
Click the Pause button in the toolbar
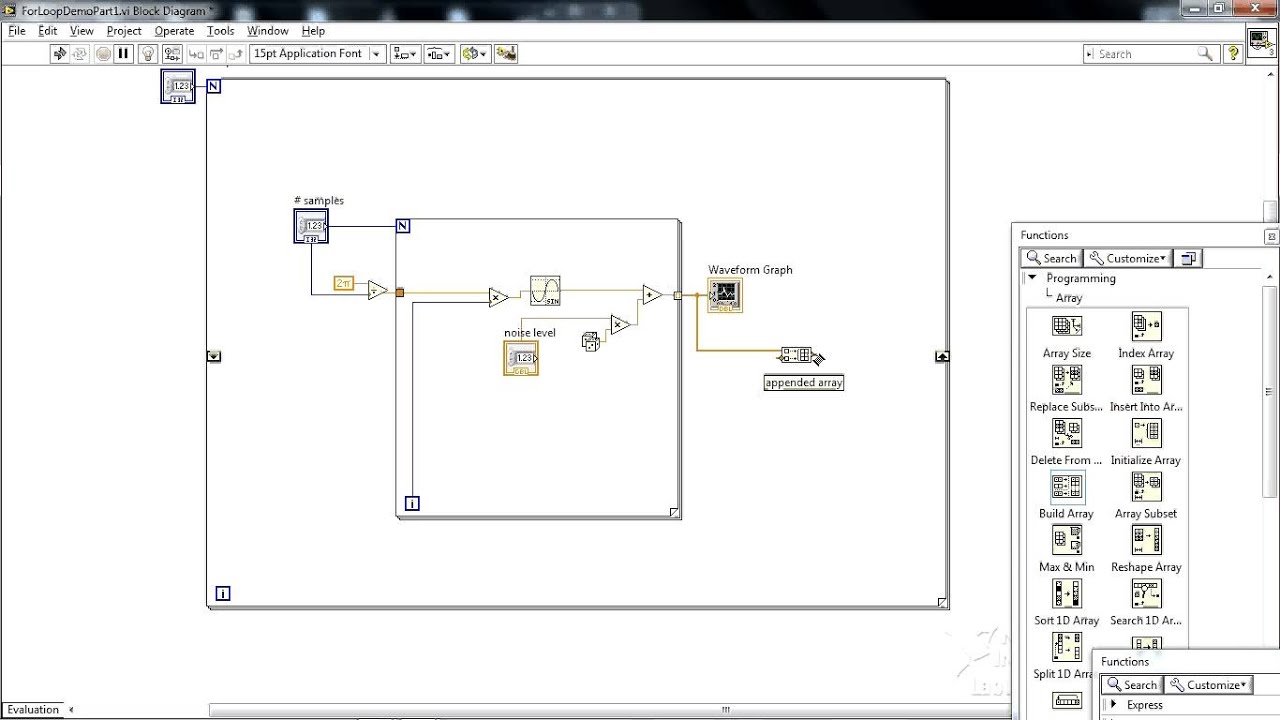(x=124, y=54)
